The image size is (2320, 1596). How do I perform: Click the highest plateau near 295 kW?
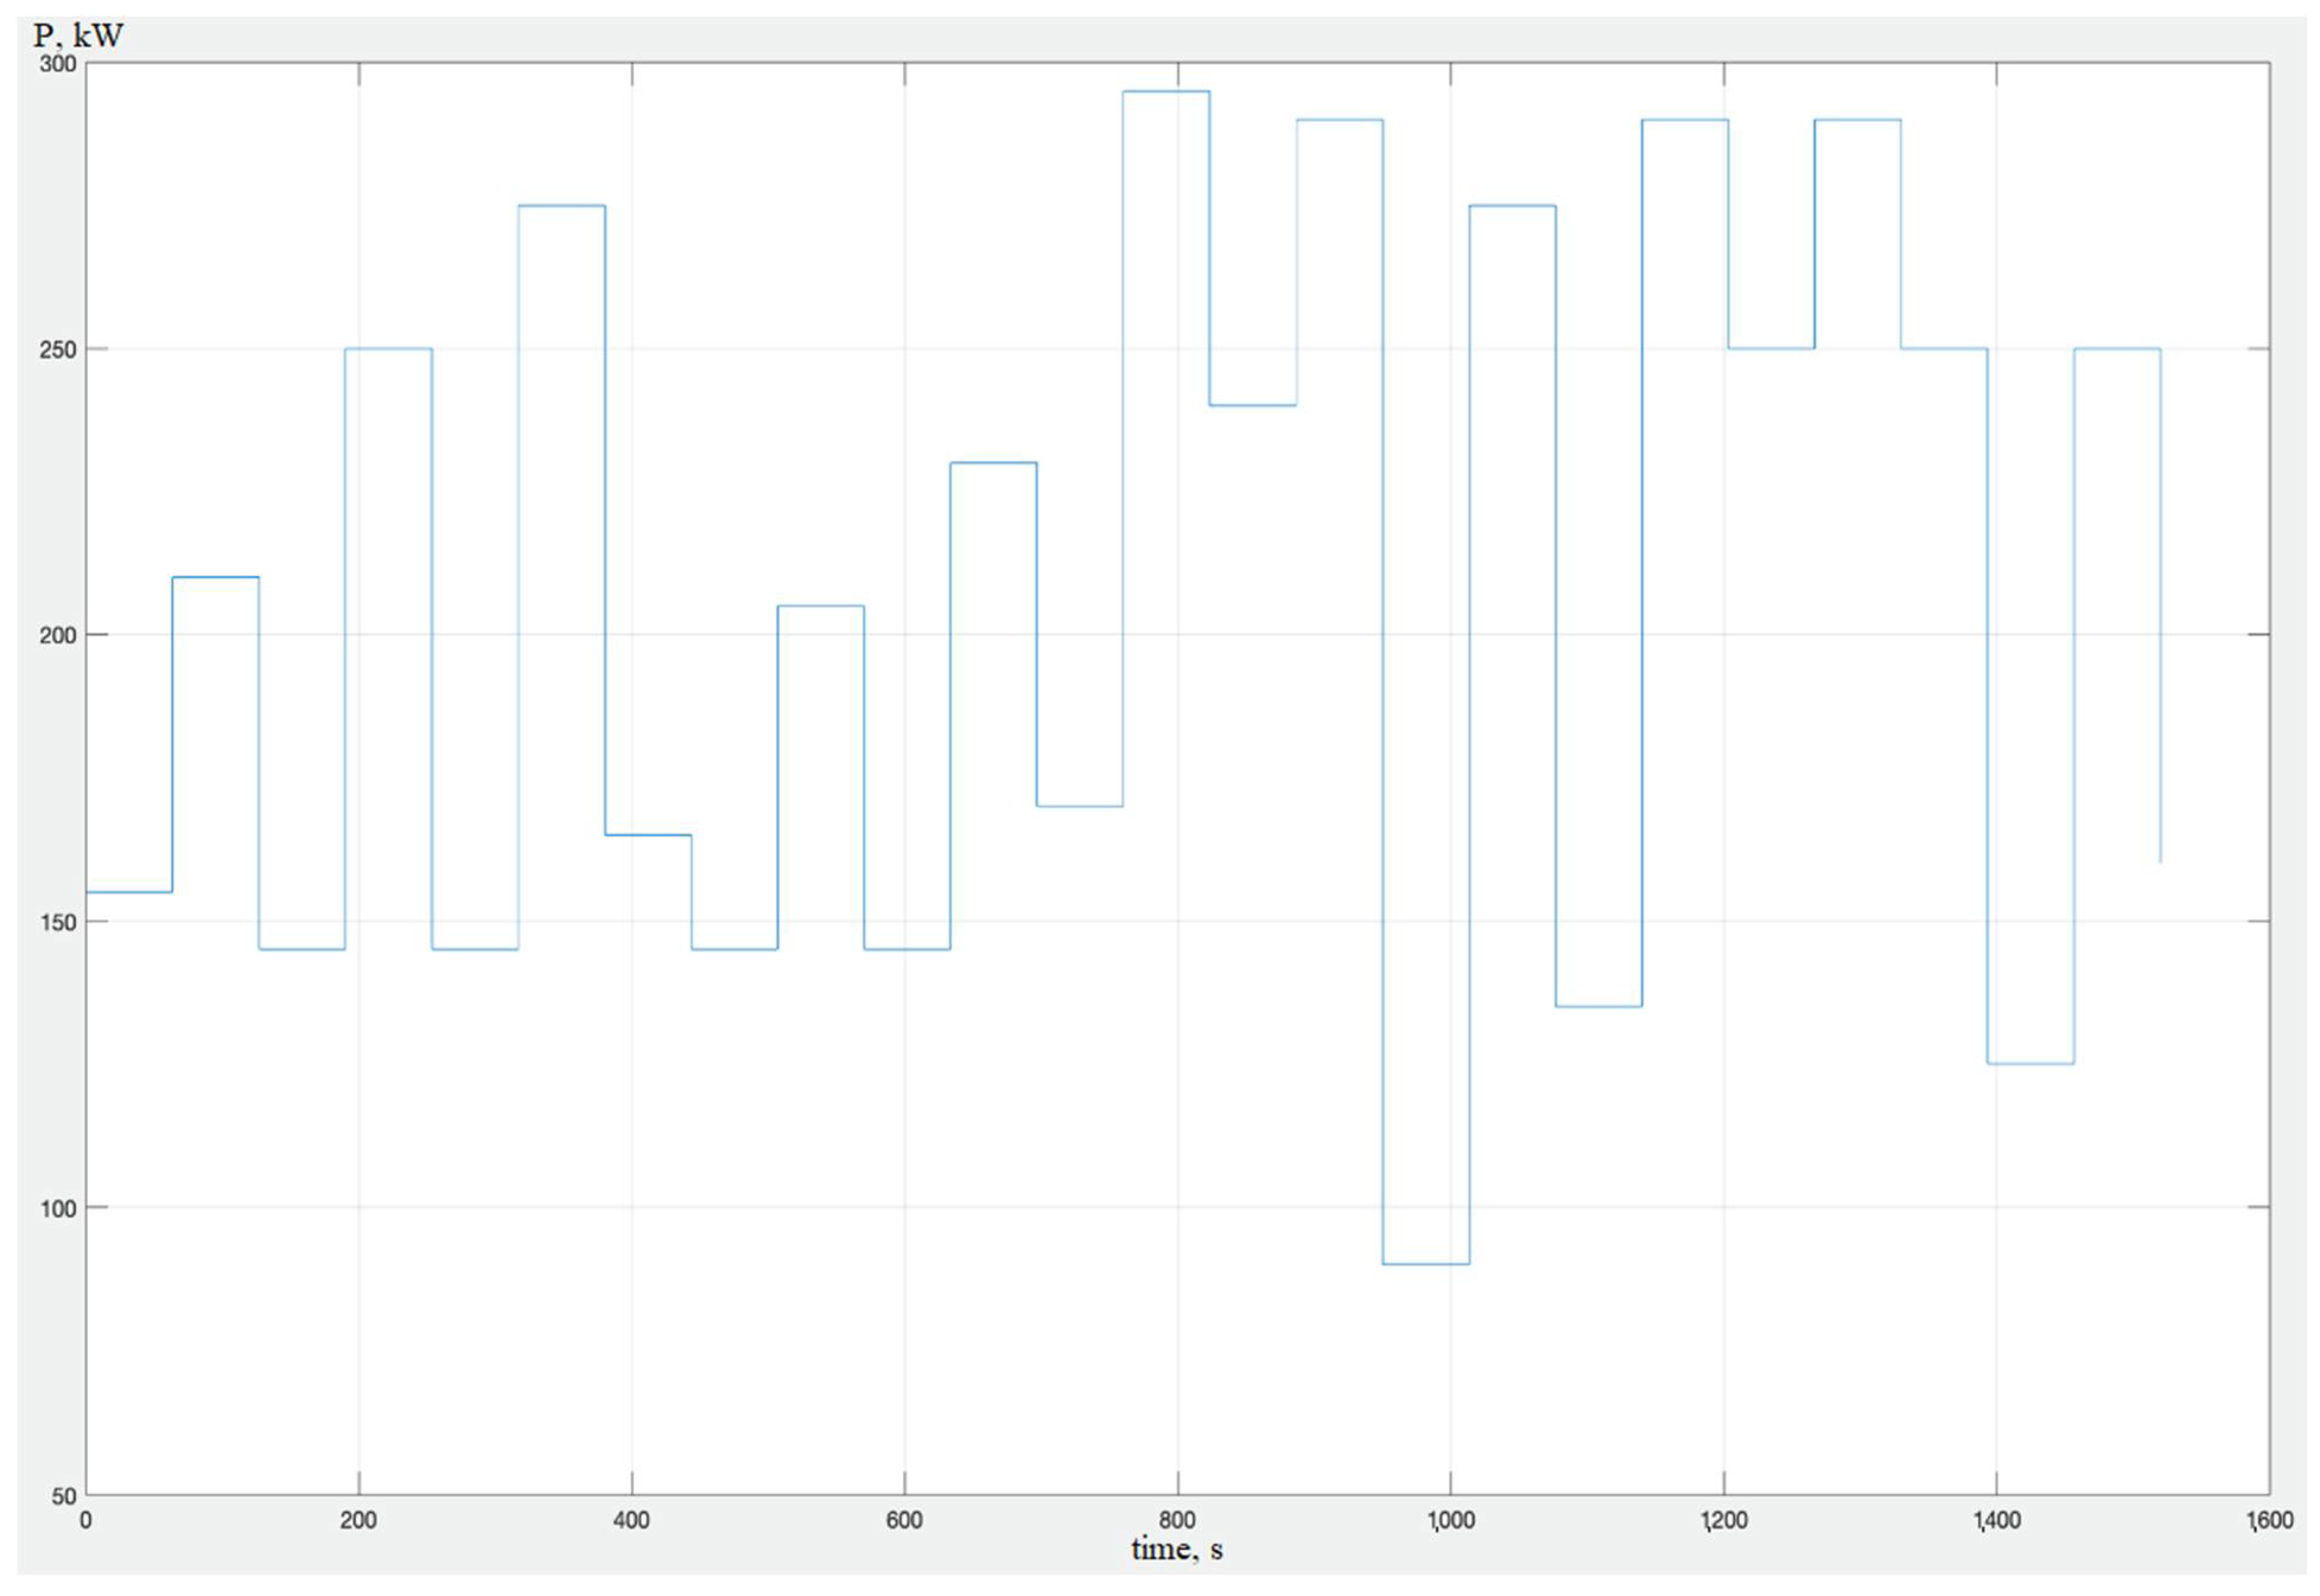pos(1166,92)
